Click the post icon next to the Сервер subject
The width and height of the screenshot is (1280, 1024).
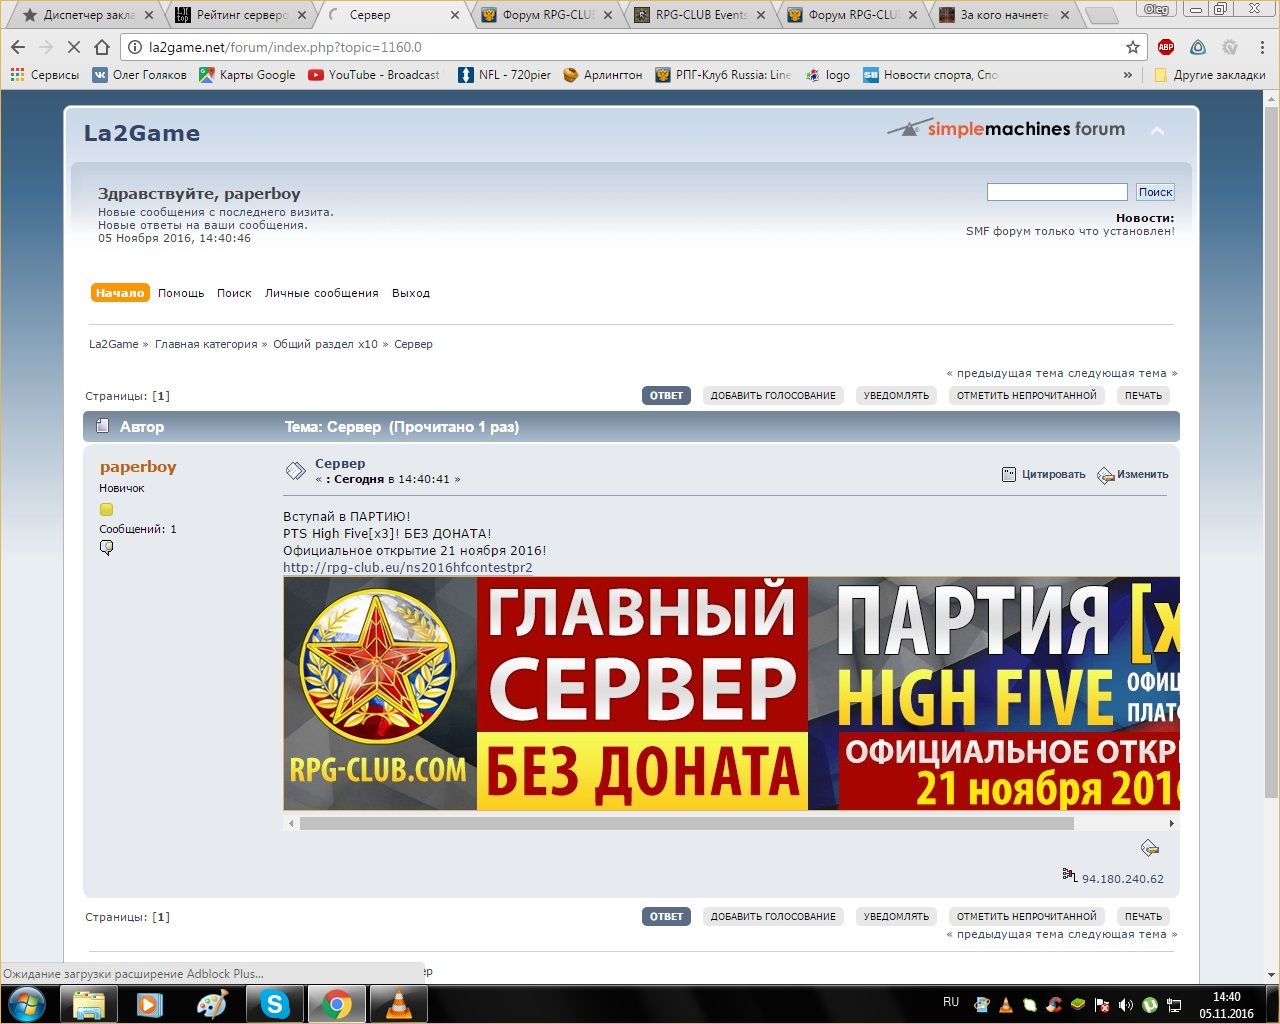tap(295, 470)
